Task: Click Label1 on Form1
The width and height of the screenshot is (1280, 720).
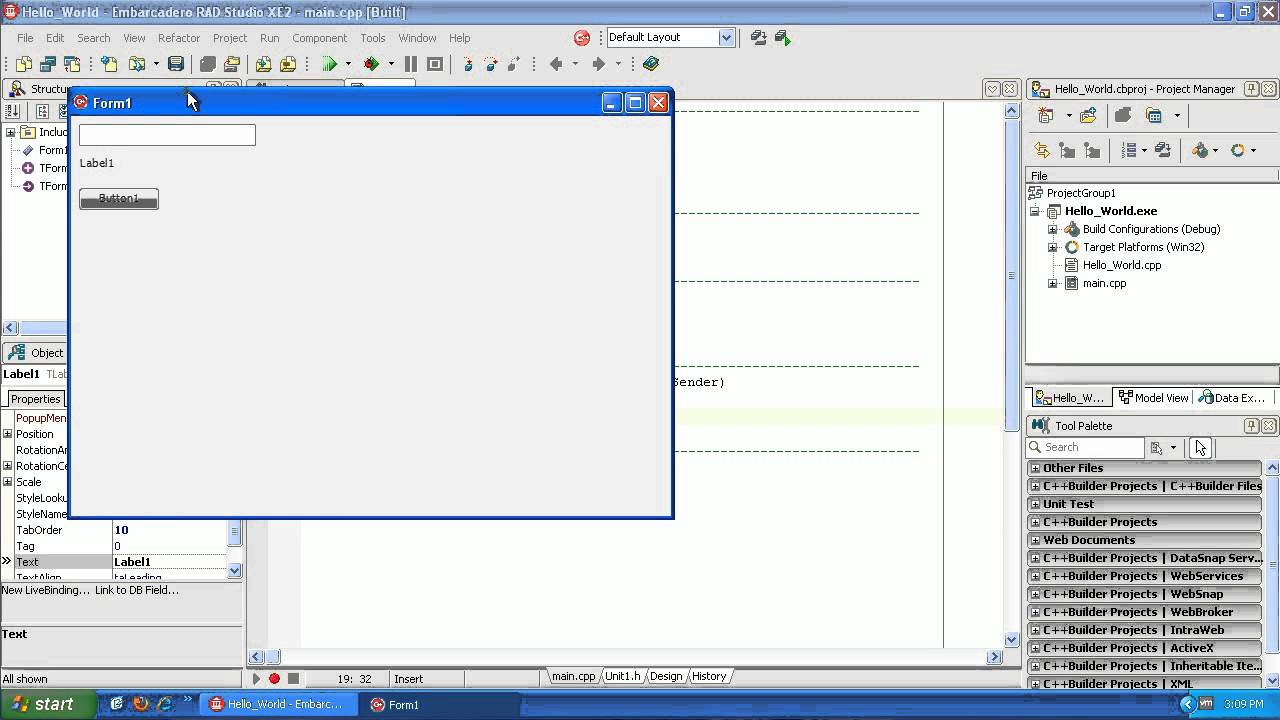Action: point(97,163)
